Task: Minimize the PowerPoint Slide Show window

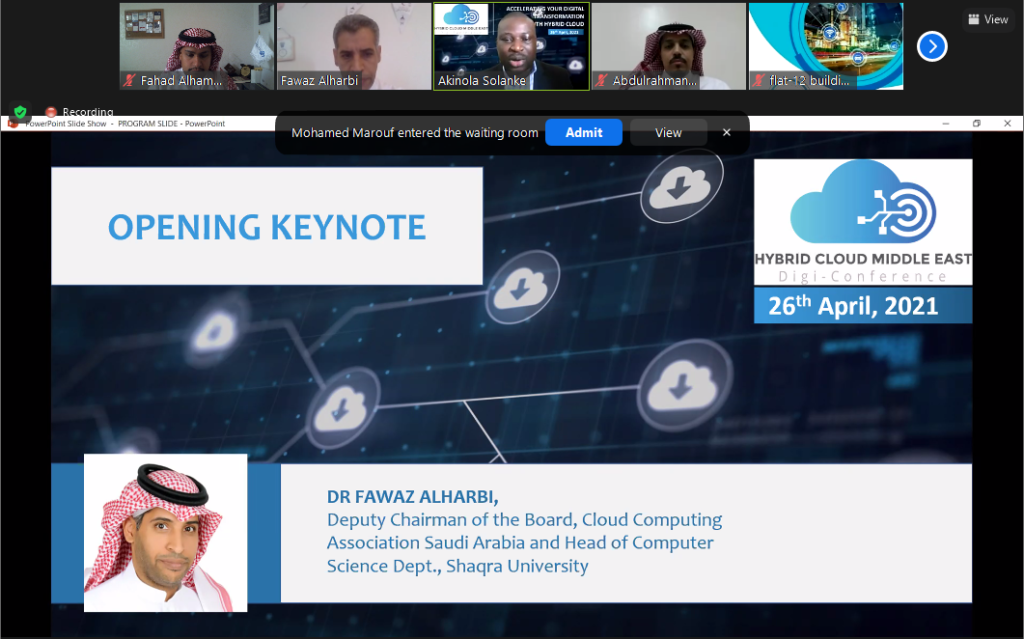Action: click(946, 124)
